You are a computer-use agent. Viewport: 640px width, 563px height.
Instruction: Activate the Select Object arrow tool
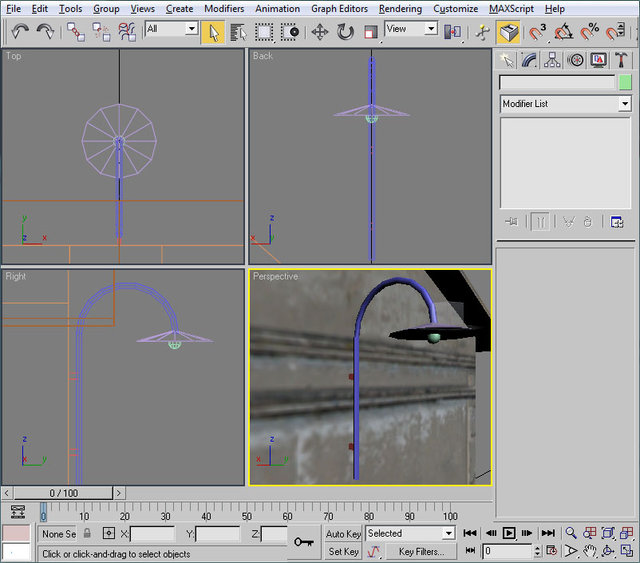(212, 31)
